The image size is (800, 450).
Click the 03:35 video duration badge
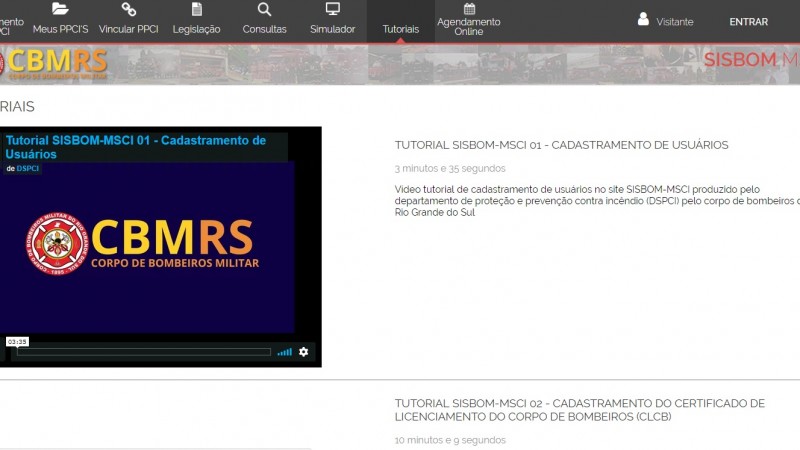pos(17,342)
